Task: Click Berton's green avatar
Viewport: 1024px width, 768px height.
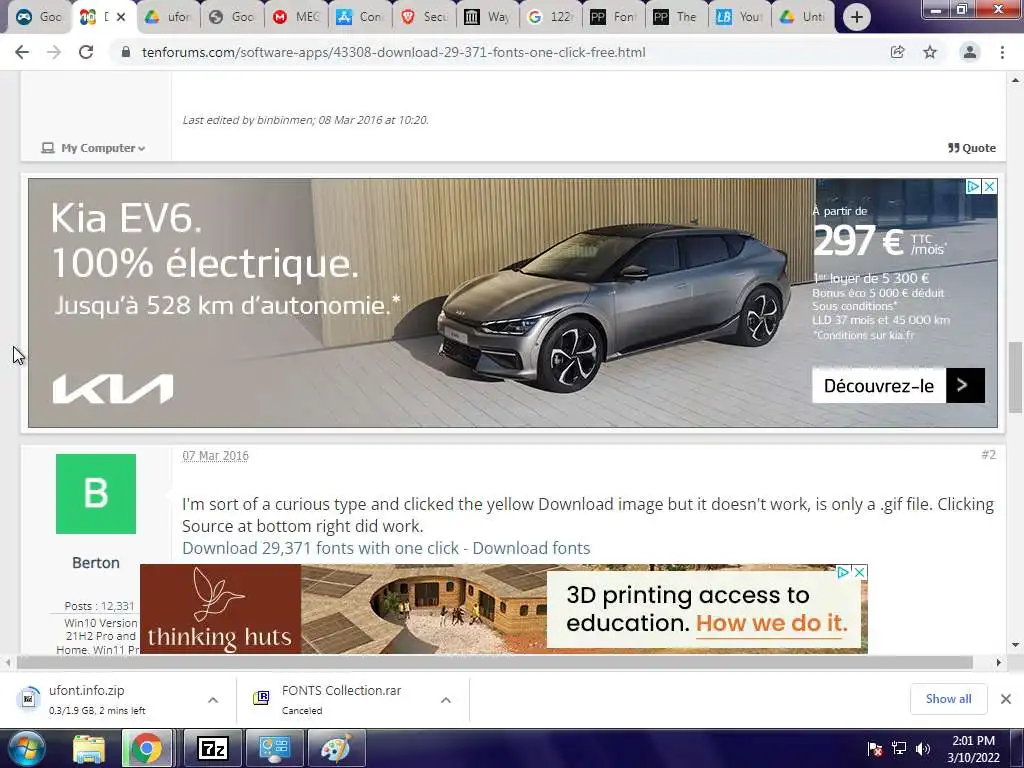Action: [x=96, y=494]
